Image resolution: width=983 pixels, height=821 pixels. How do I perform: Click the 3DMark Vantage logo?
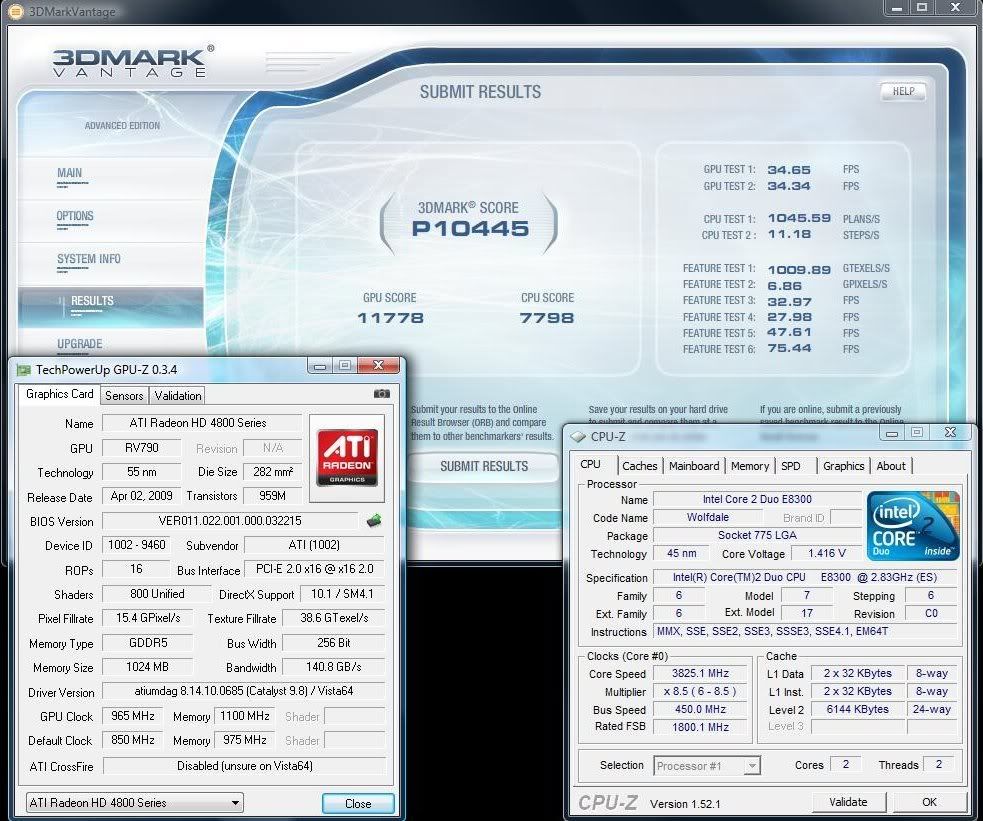click(x=133, y=61)
